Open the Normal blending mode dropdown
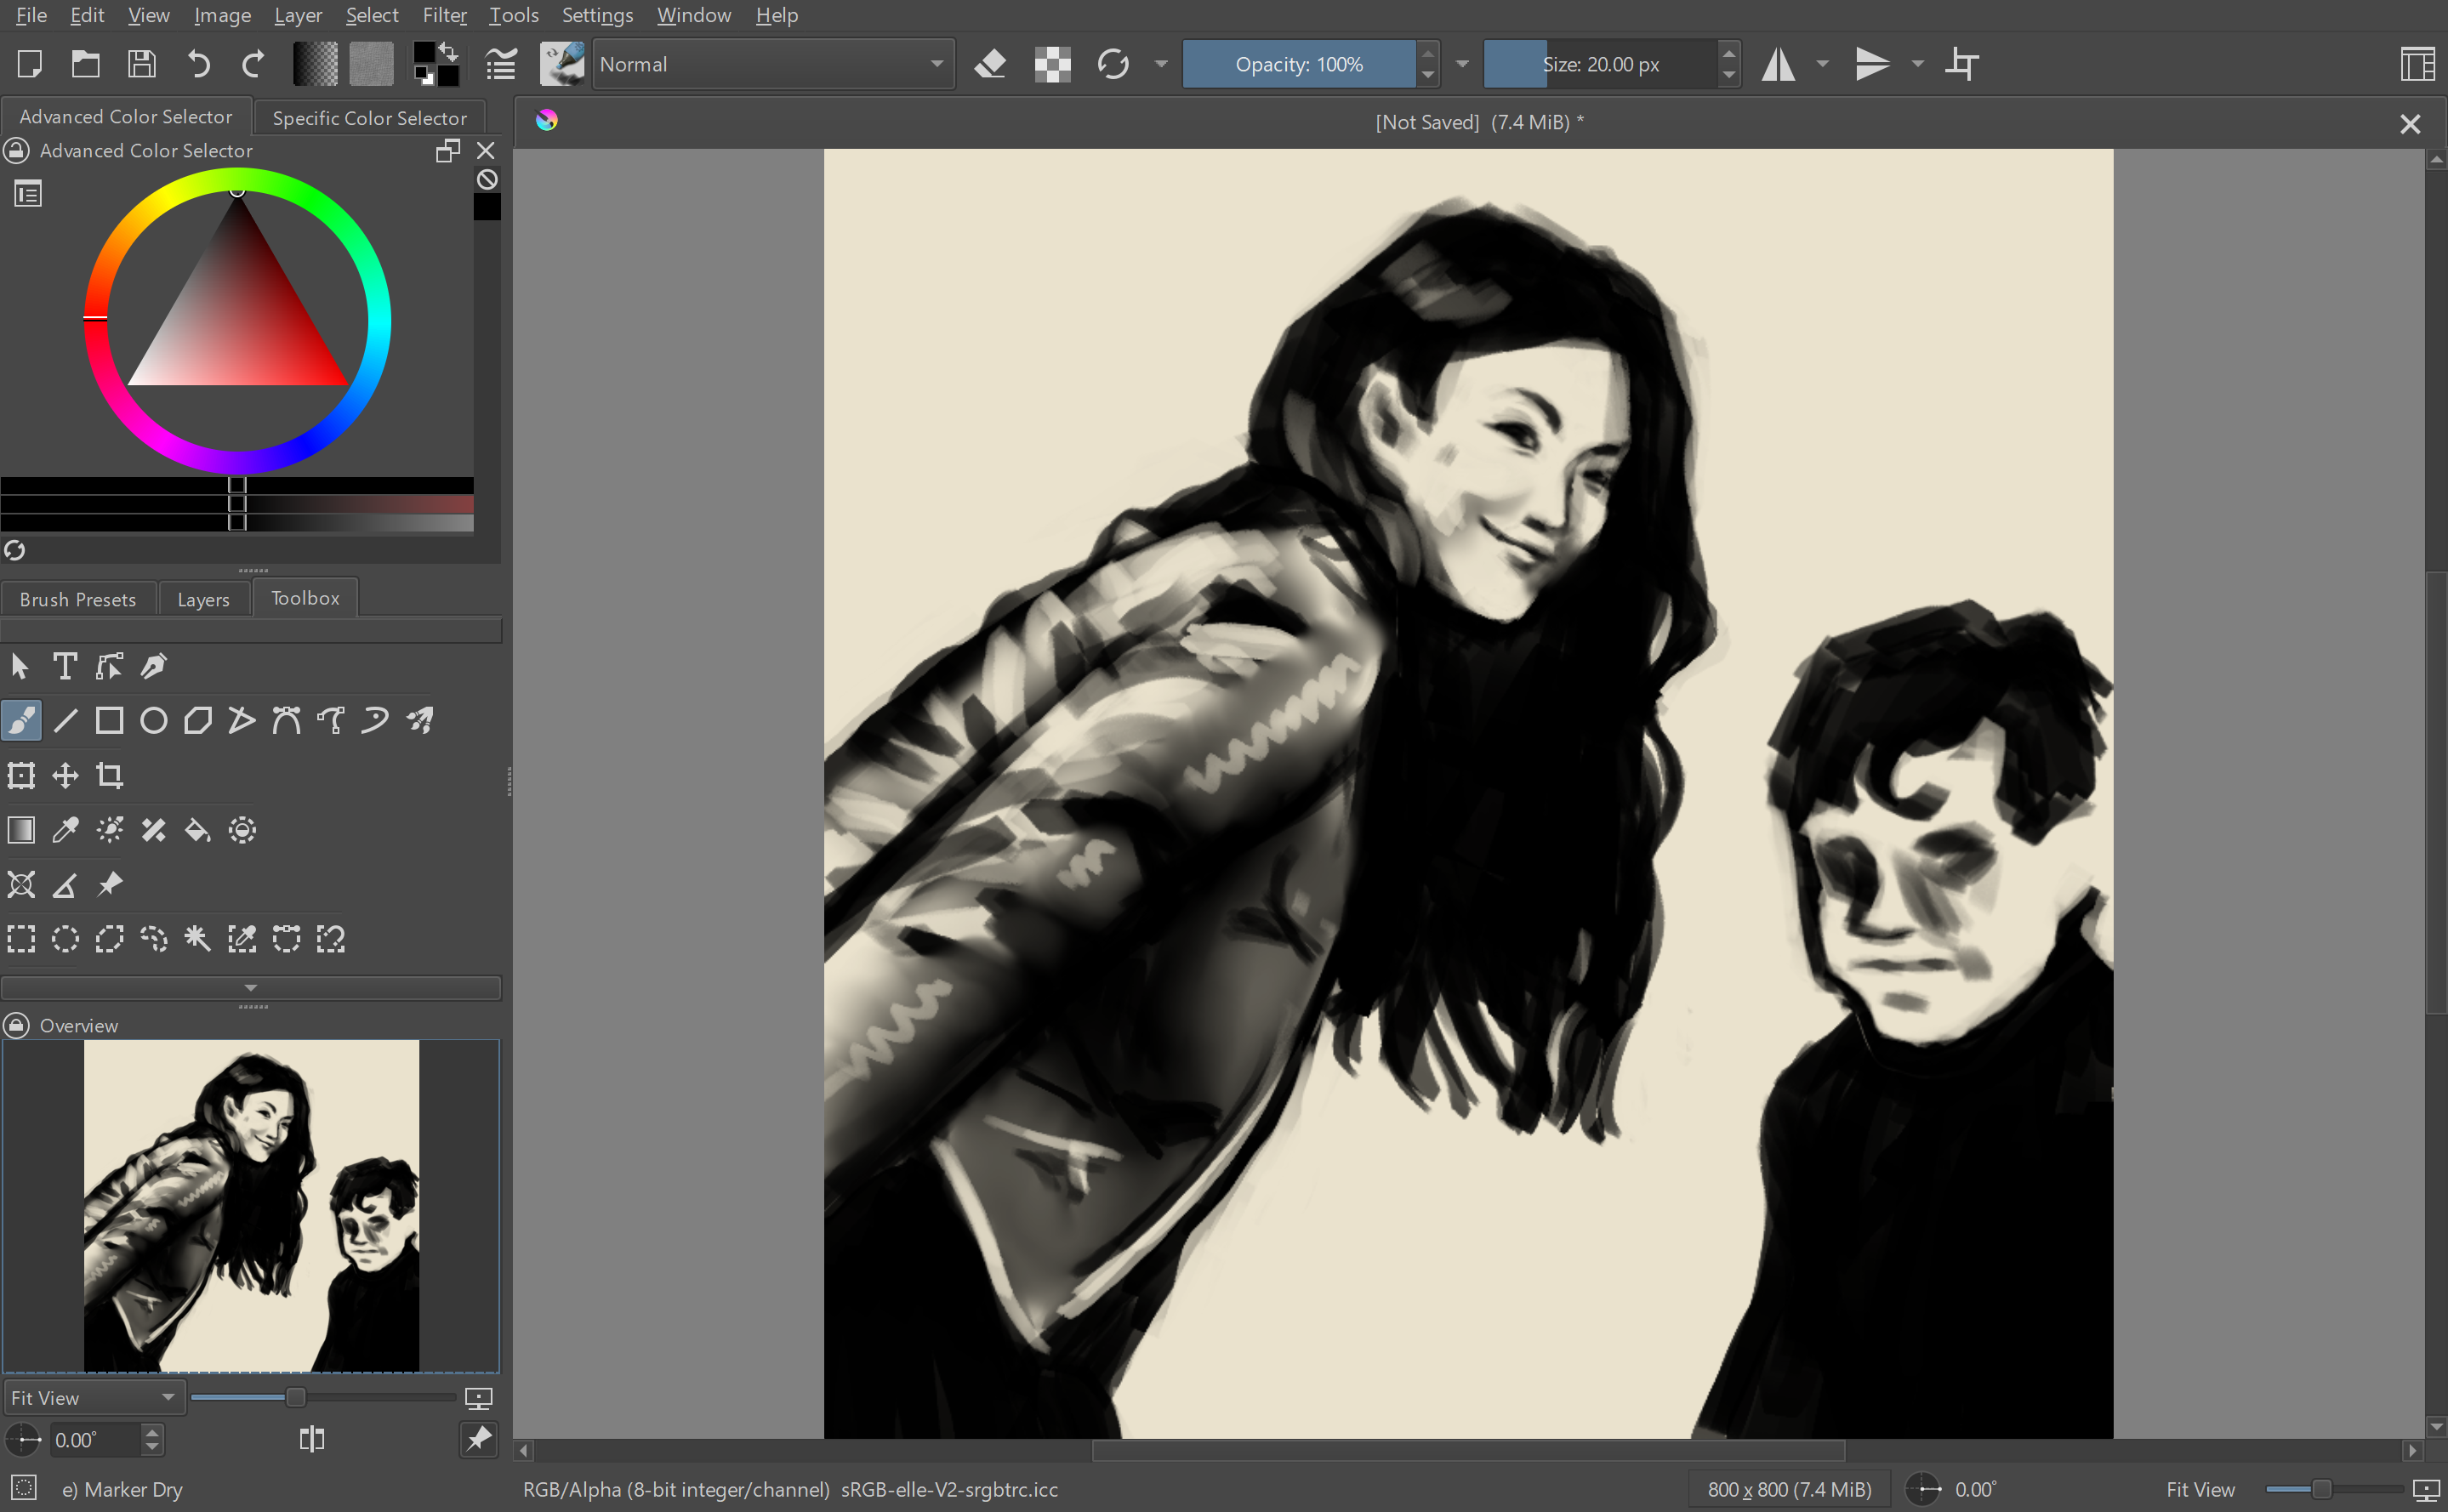The width and height of the screenshot is (2448, 1512). [x=773, y=64]
